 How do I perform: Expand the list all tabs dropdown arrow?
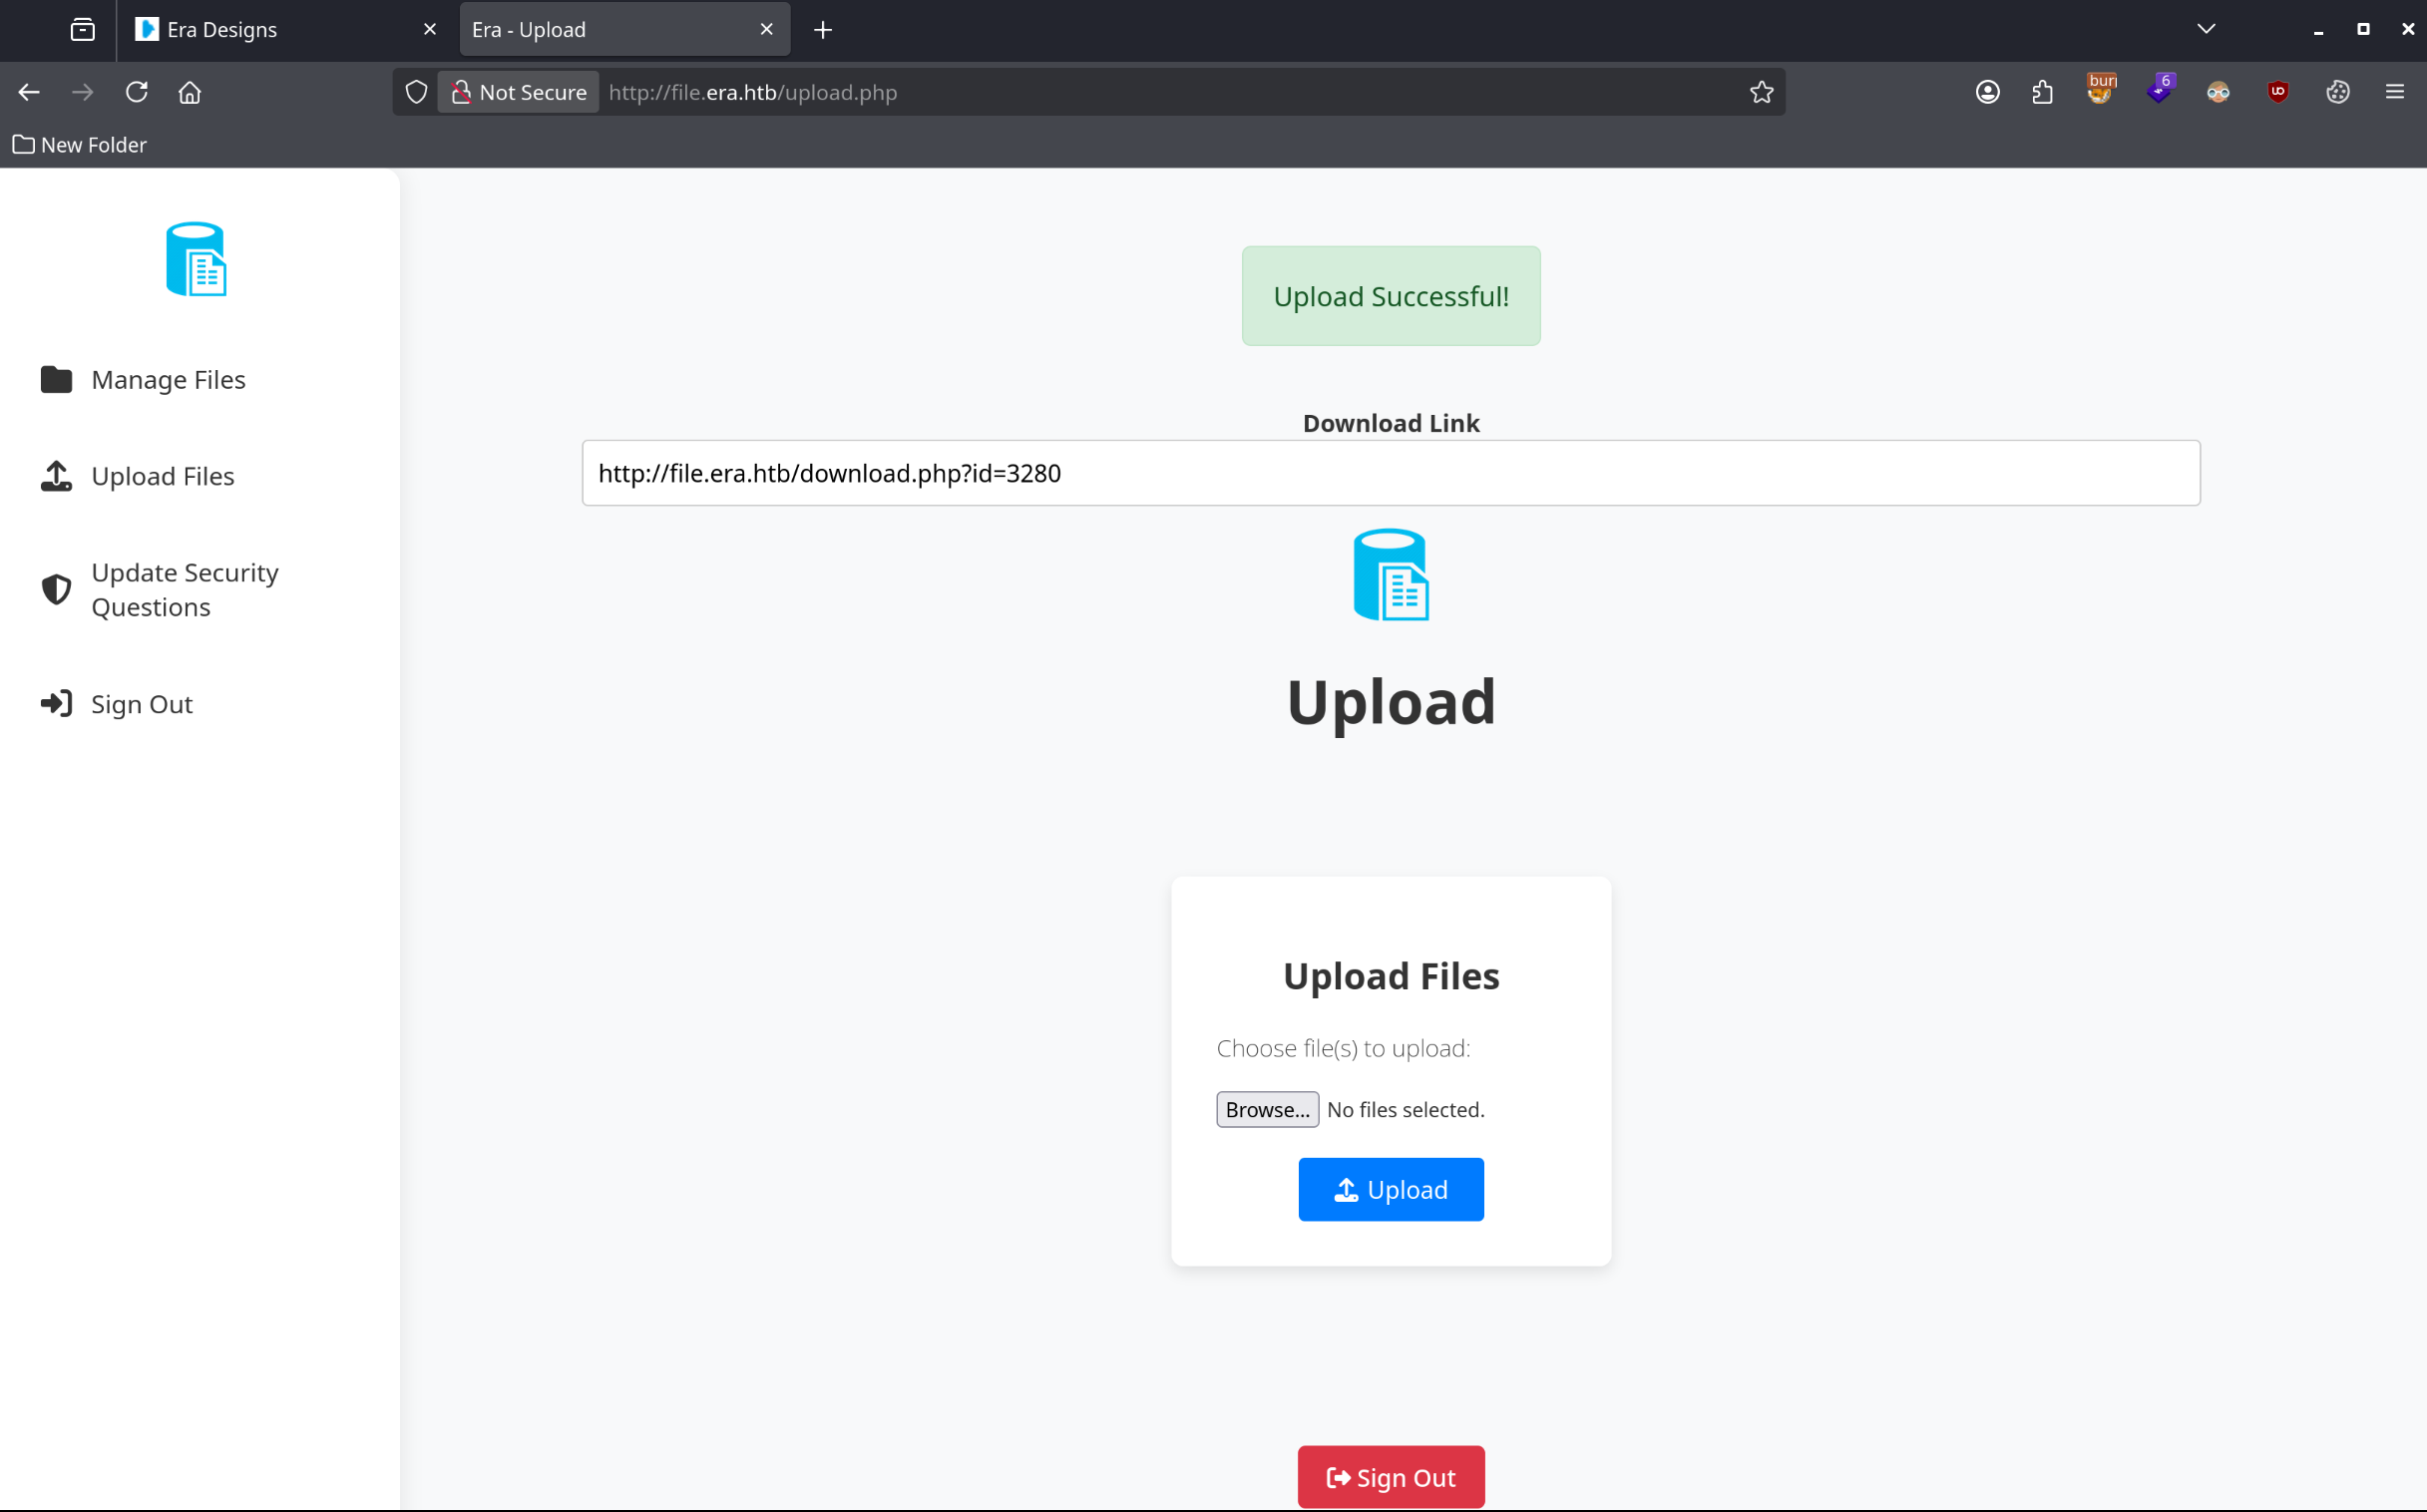[2207, 30]
